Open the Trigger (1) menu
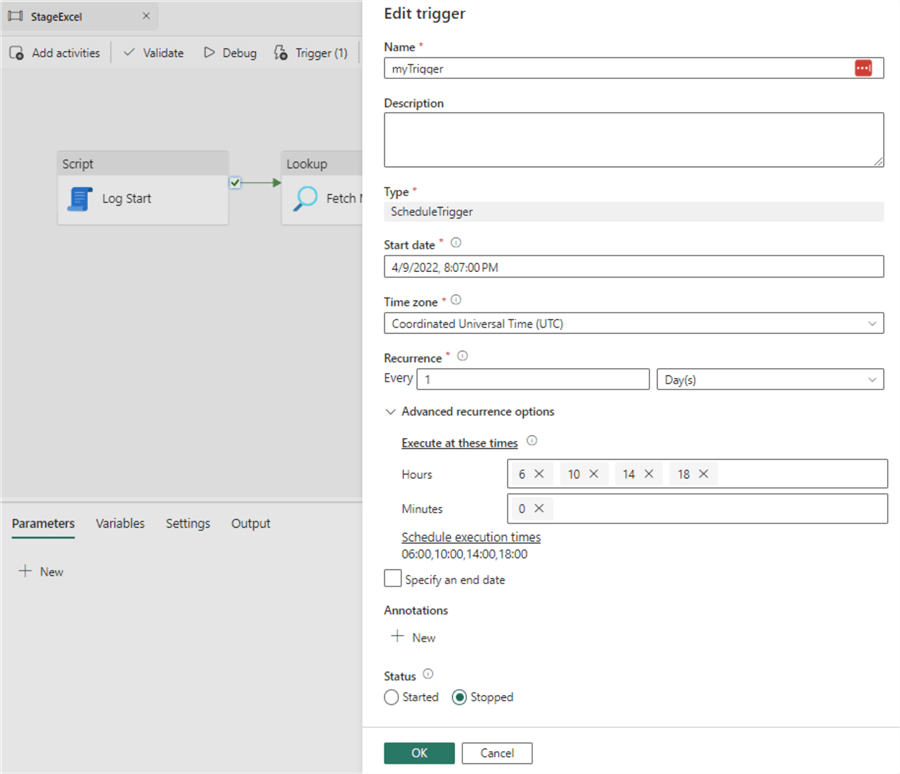This screenshot has height=774, width=900. (x=311, y=53)
